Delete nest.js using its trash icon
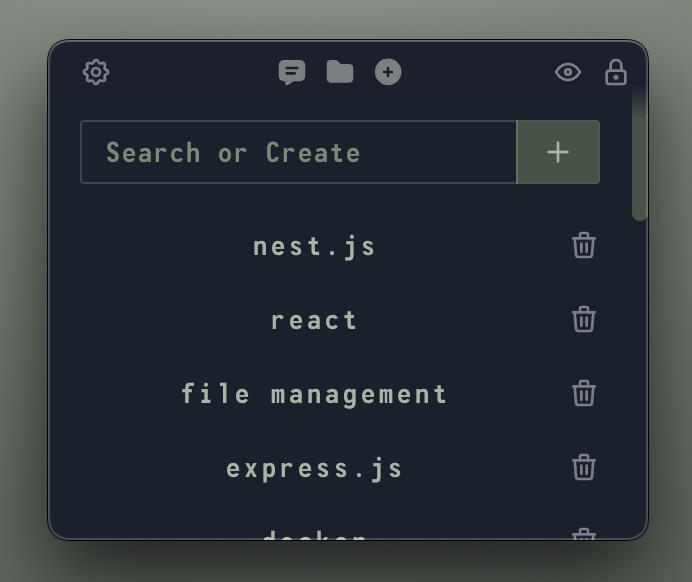Image resolution: width=692 pixels, height=582 pixels. click(x=584, y=245)
